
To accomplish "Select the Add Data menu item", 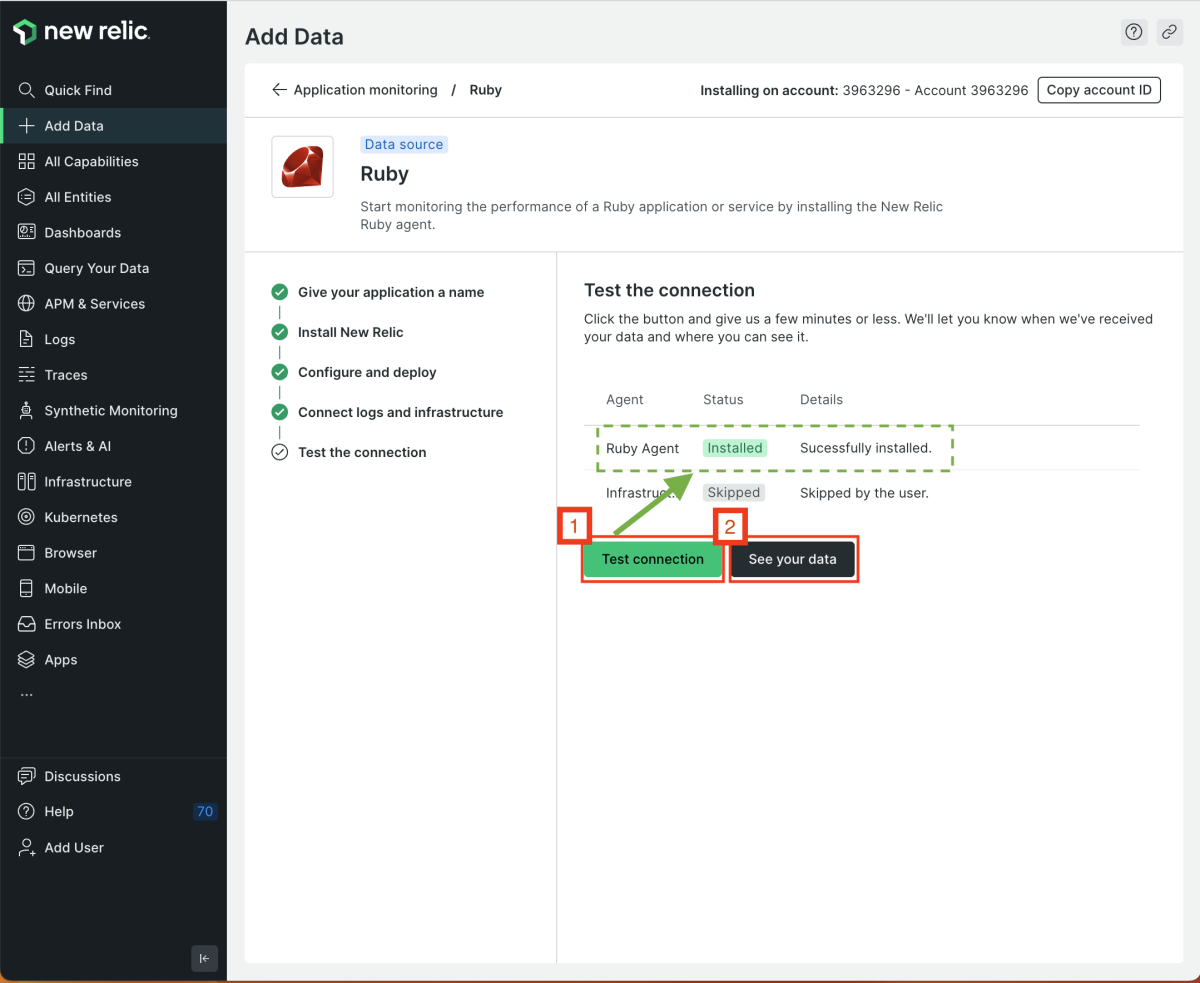I will pos(74,126).
